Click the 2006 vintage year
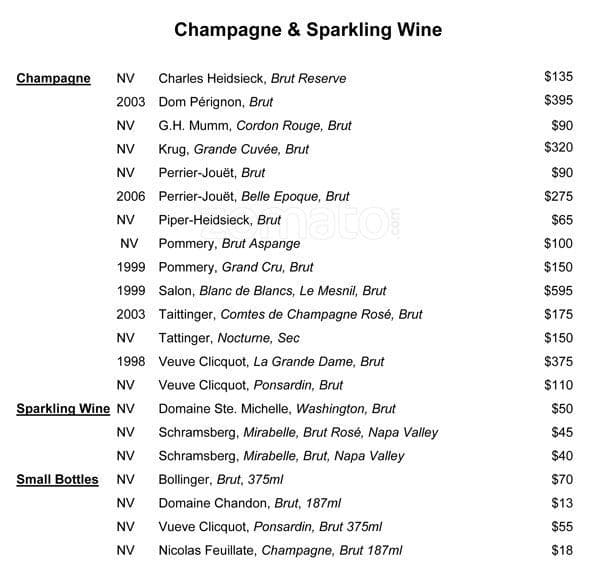The width and height of the screenshot is (600, 582). pos(130,196)
